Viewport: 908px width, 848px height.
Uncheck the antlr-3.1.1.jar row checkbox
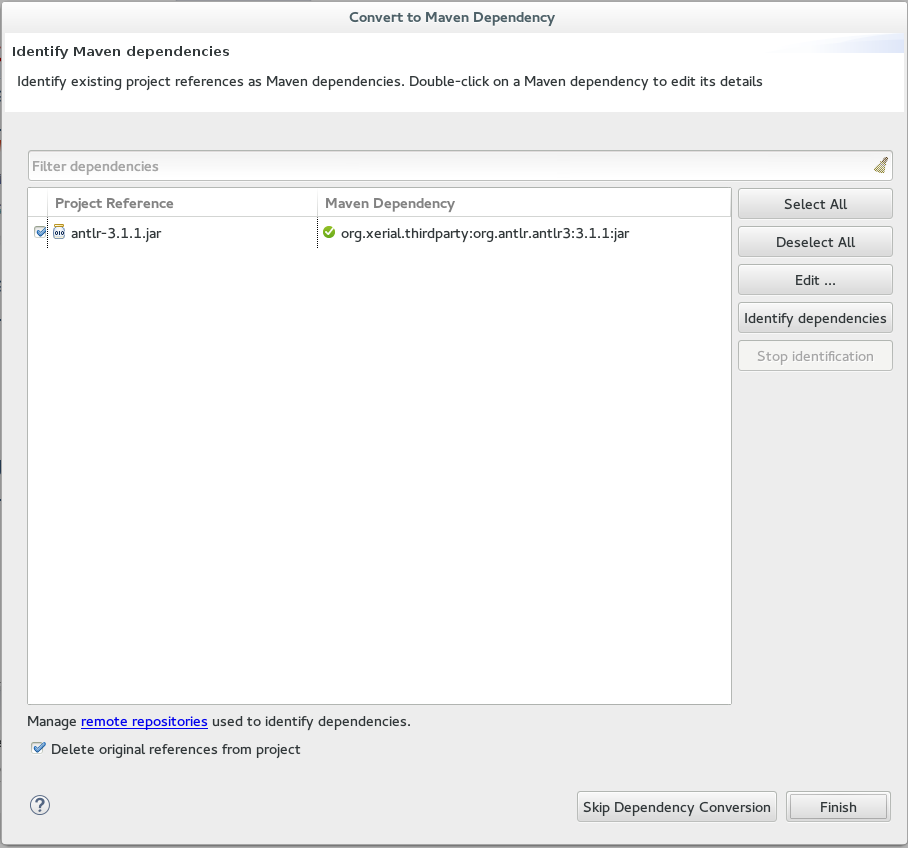tap(40, 232)
